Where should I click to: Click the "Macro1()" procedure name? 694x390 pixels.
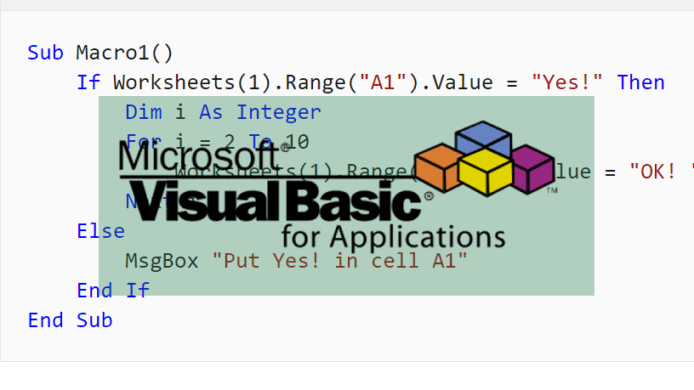(x=124, y=53)
